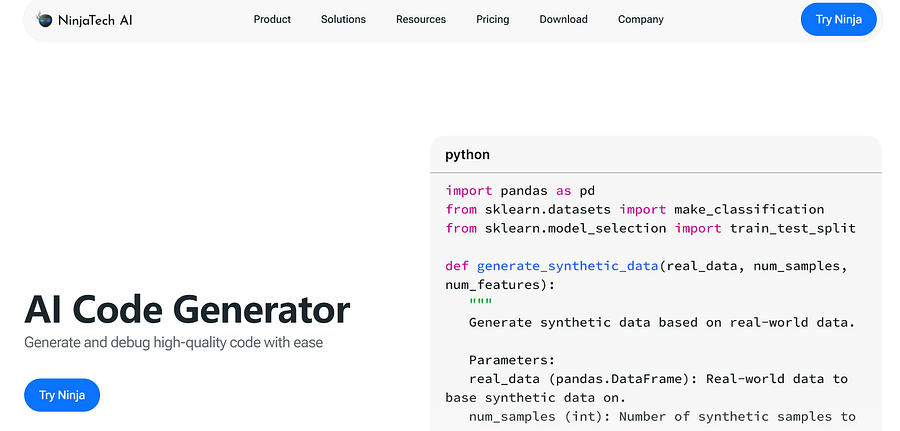Screen dimensions: 900x431
Task: Click the "Generate and debug high-quality code" subtitle
Action: coord(173,343)
